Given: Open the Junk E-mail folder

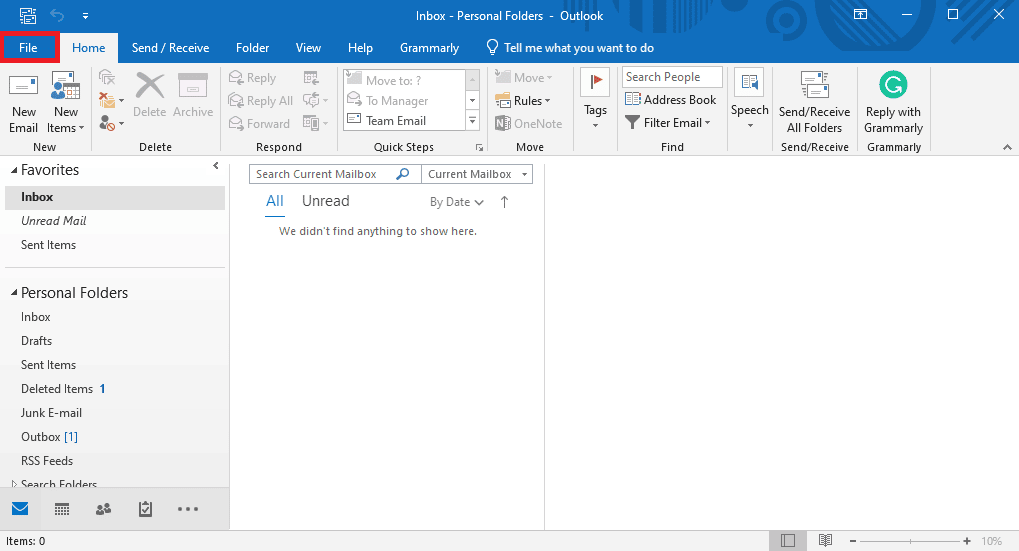Looking at the screenshot, I should click(51, 413).
